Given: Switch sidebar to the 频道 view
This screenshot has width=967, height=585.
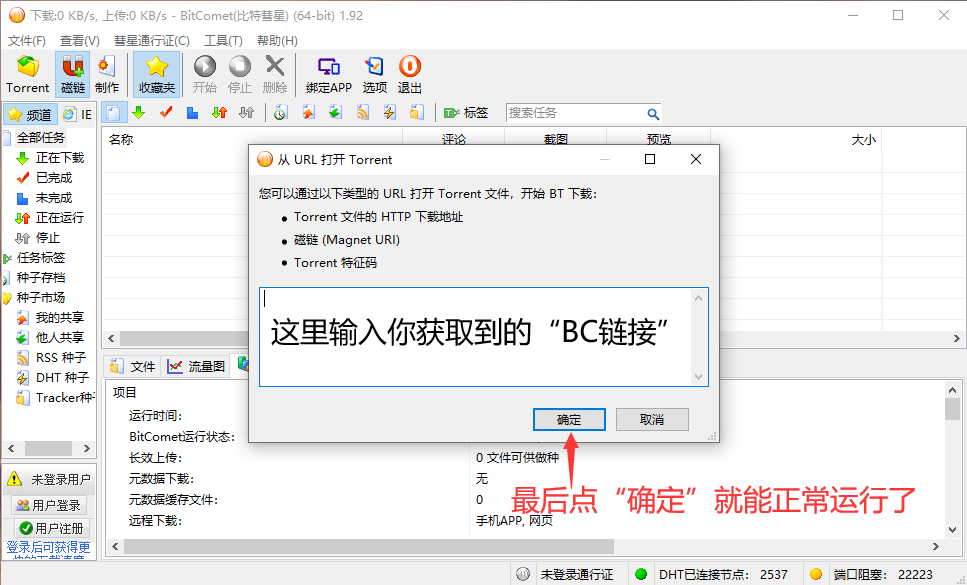Looking at the screenshot, I should pos(30,114).
